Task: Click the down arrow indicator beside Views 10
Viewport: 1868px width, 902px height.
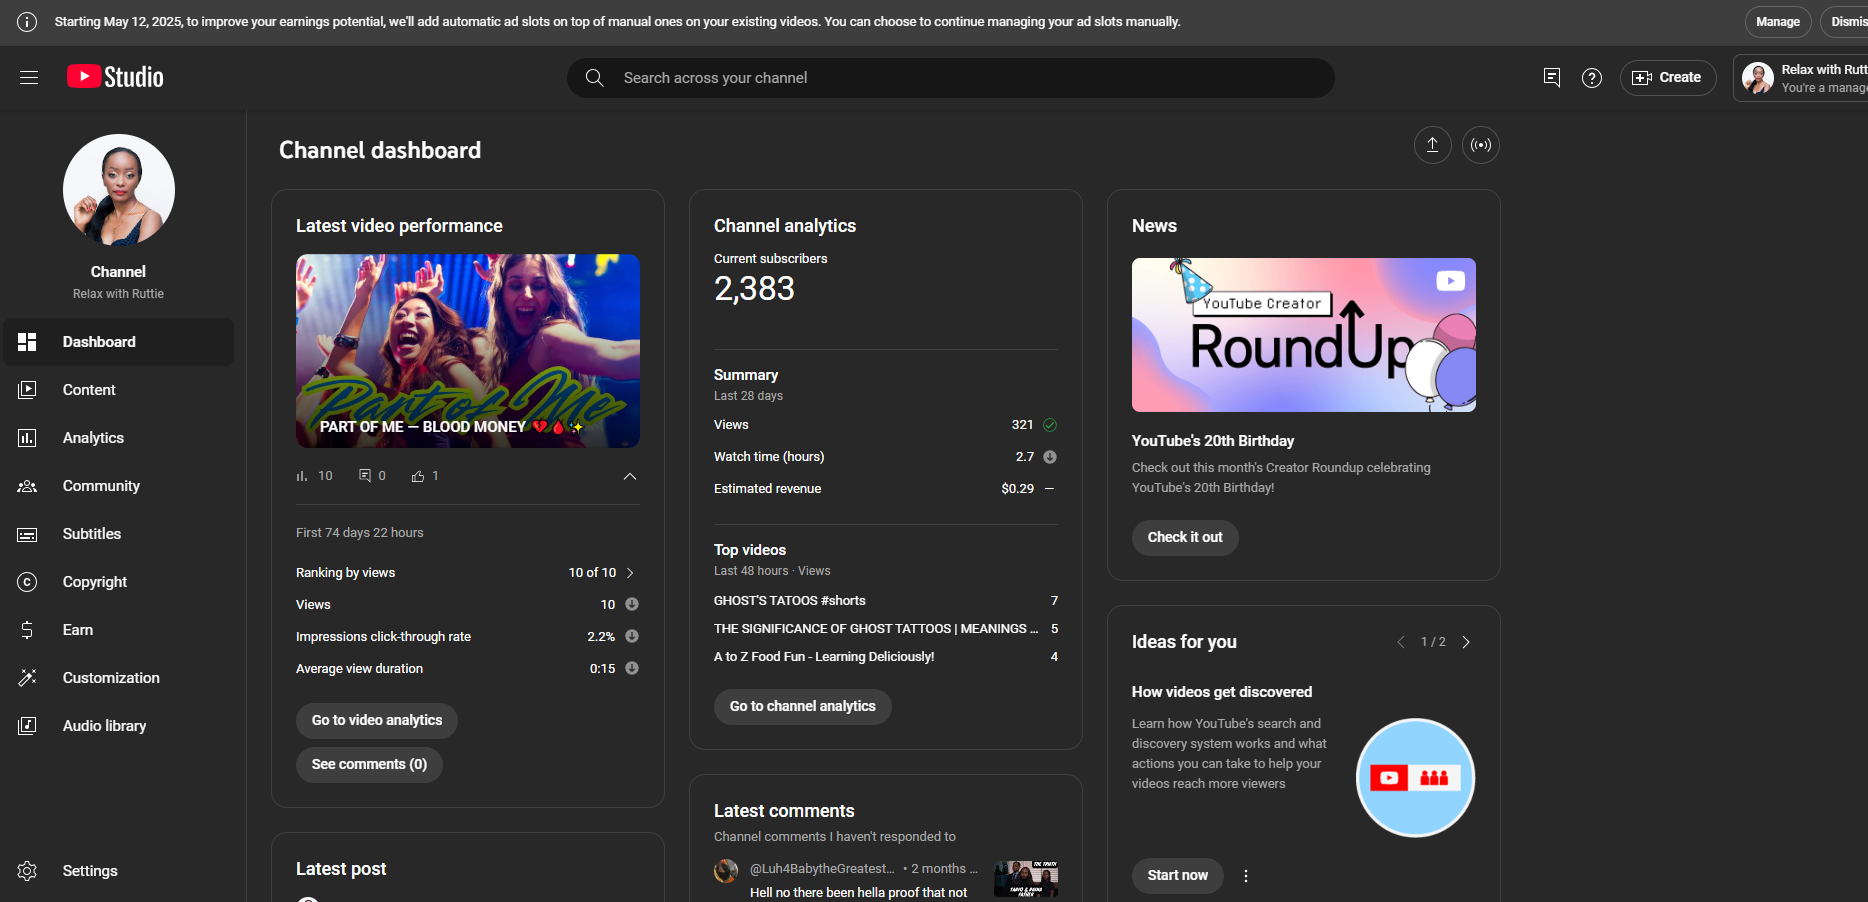Action: [x=632, y=604]
